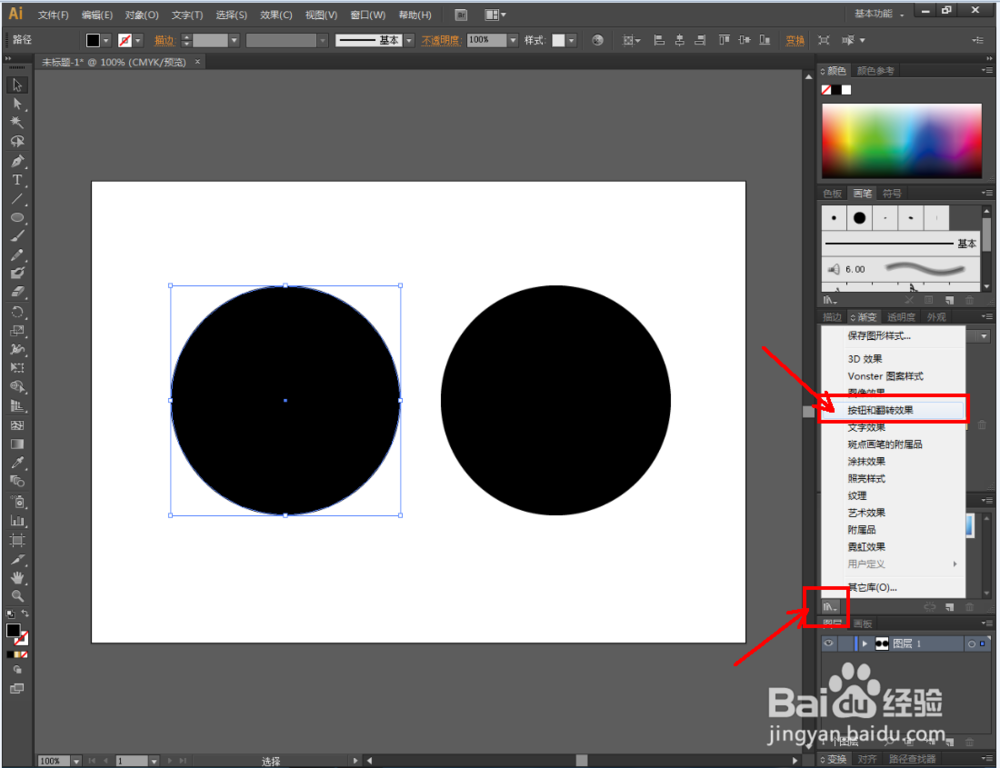1000x768 pixels.
Task: Select the Line Segment tool
Action: (x=17, y=198)
